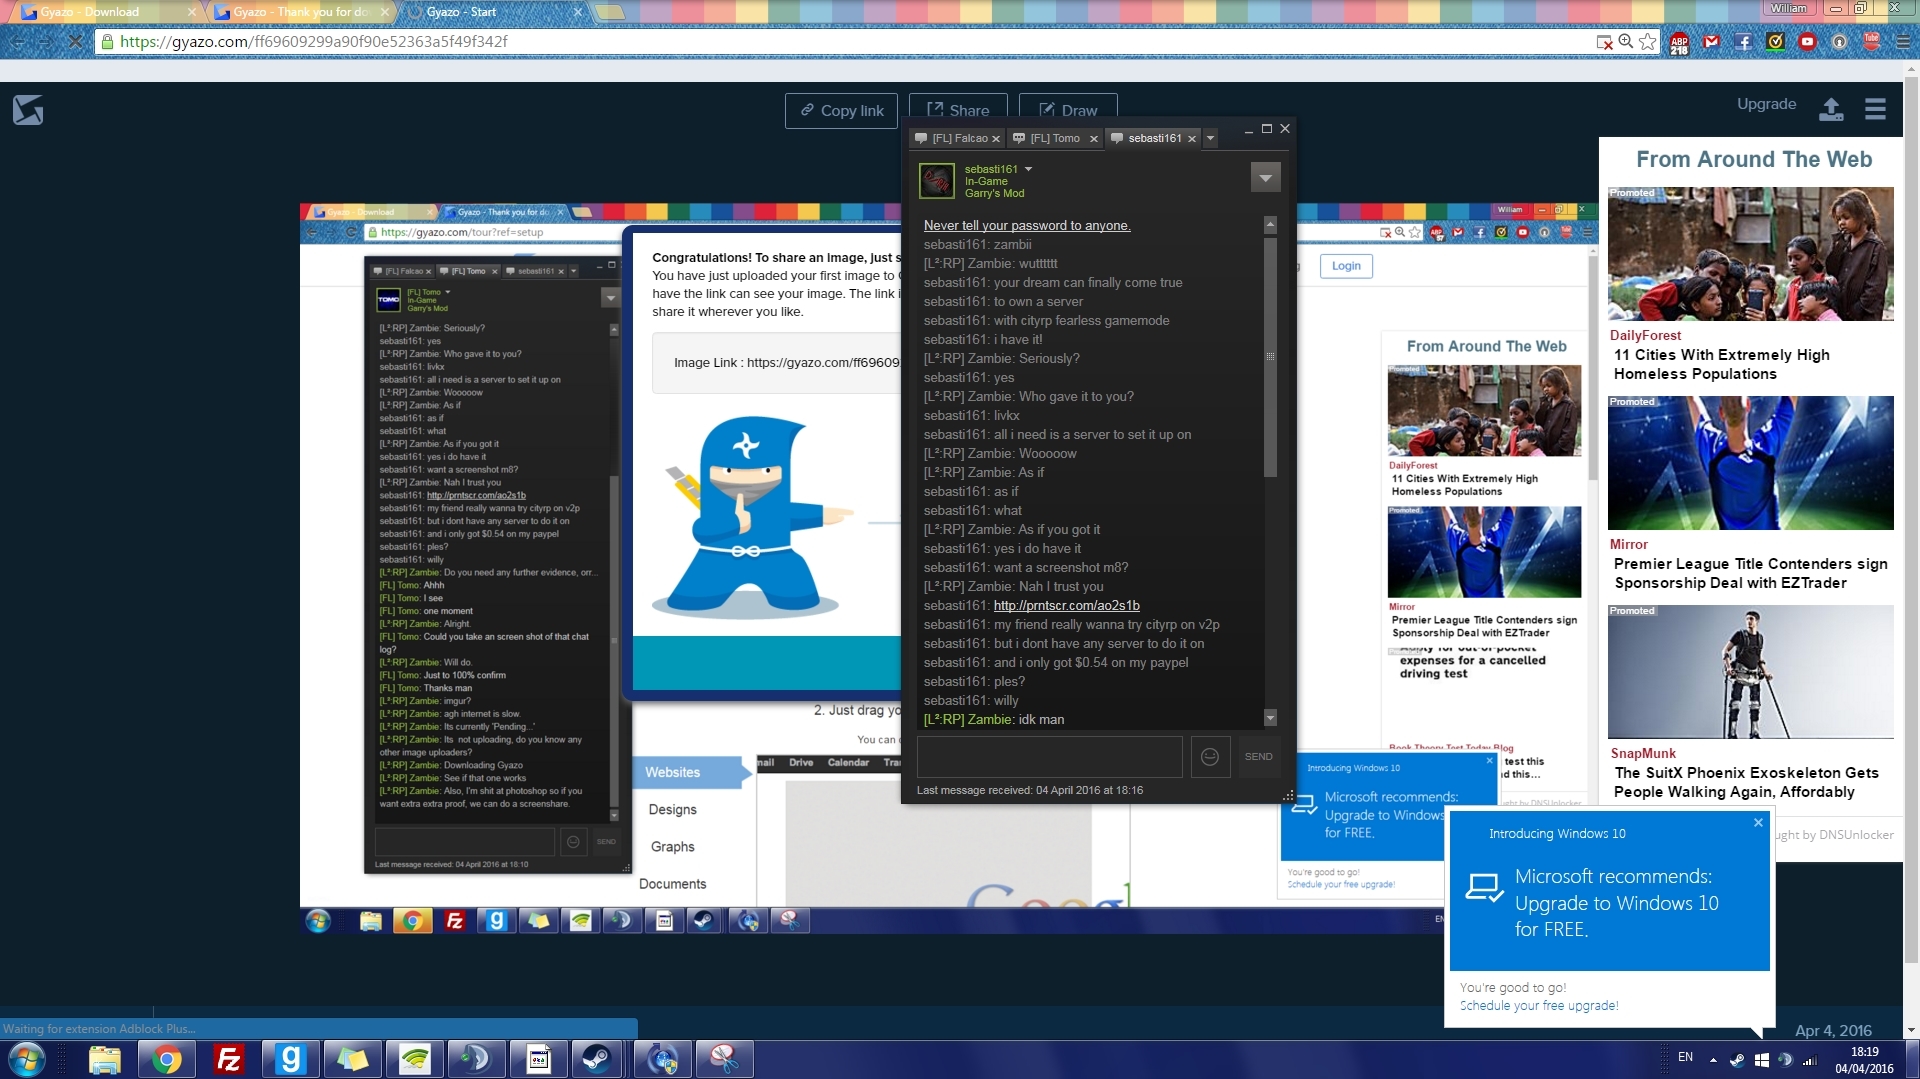
Task: Open the Gmail checker extension
Action: pos(1711,42)
